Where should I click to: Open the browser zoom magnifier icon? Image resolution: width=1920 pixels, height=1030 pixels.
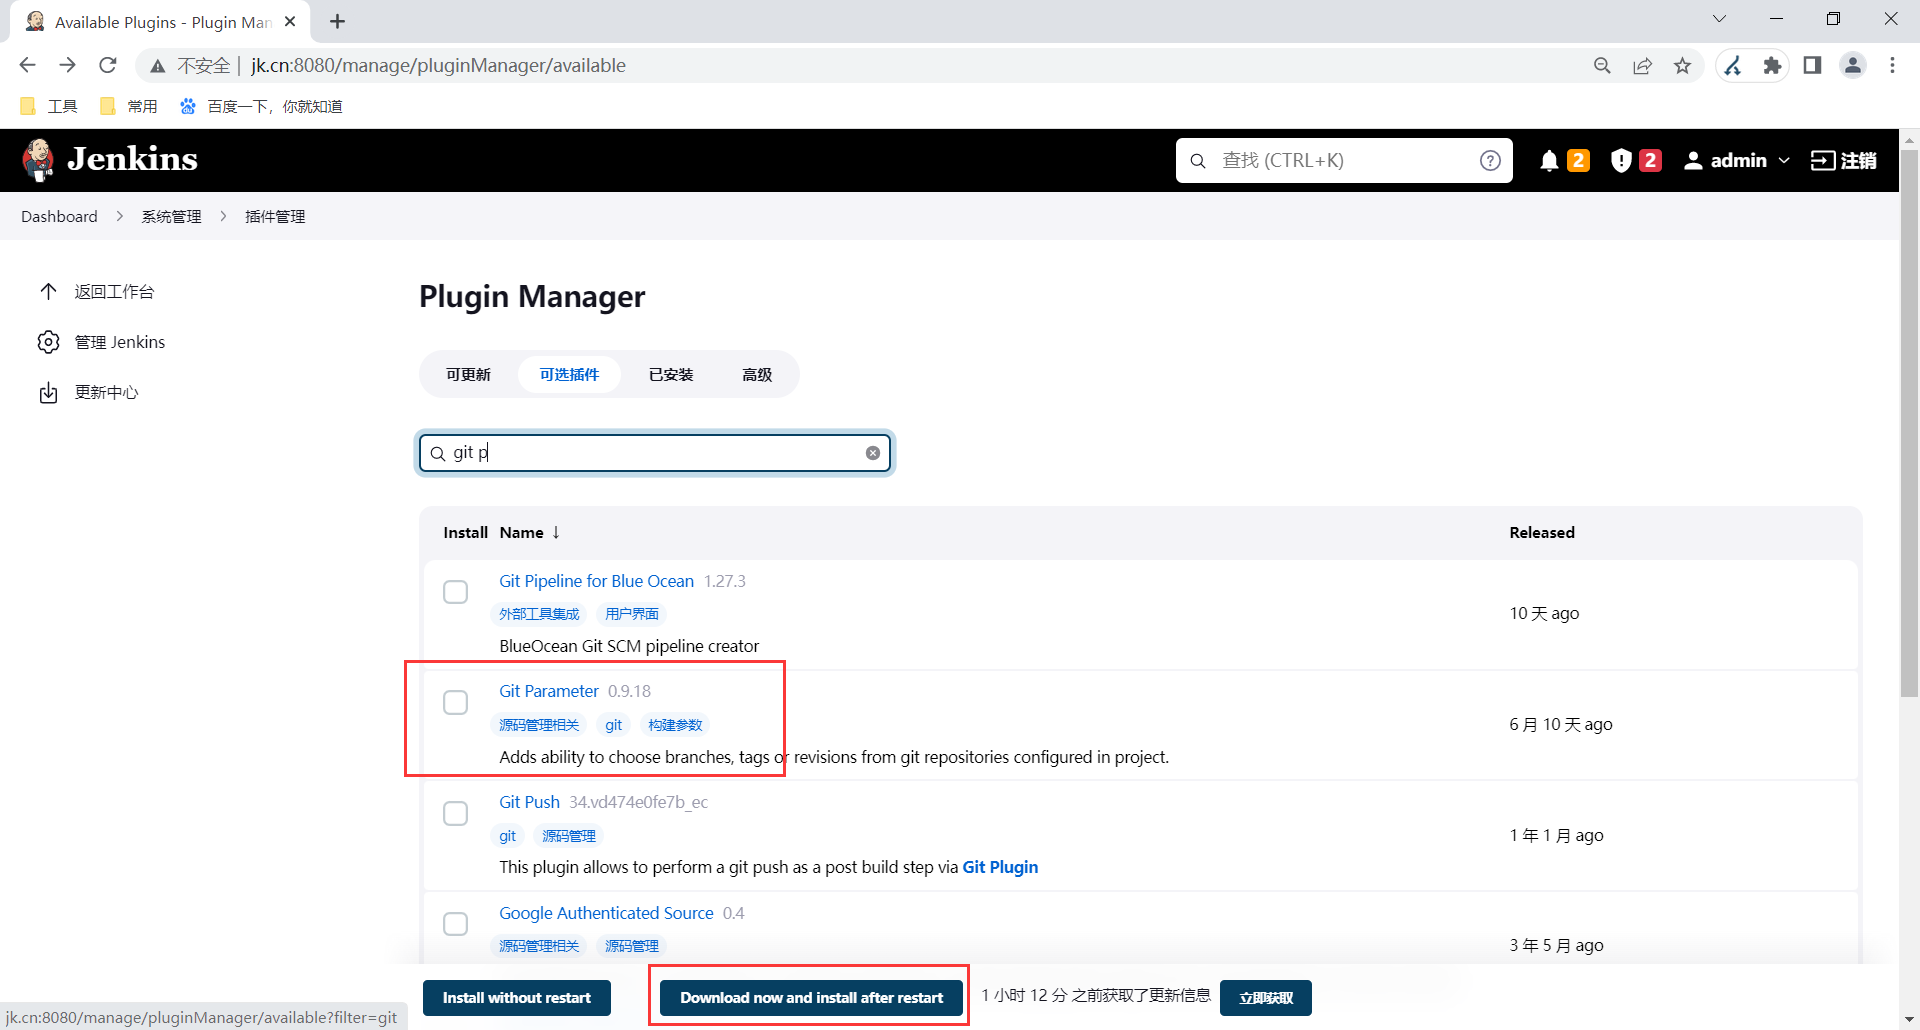click(x=1602, y=65)
